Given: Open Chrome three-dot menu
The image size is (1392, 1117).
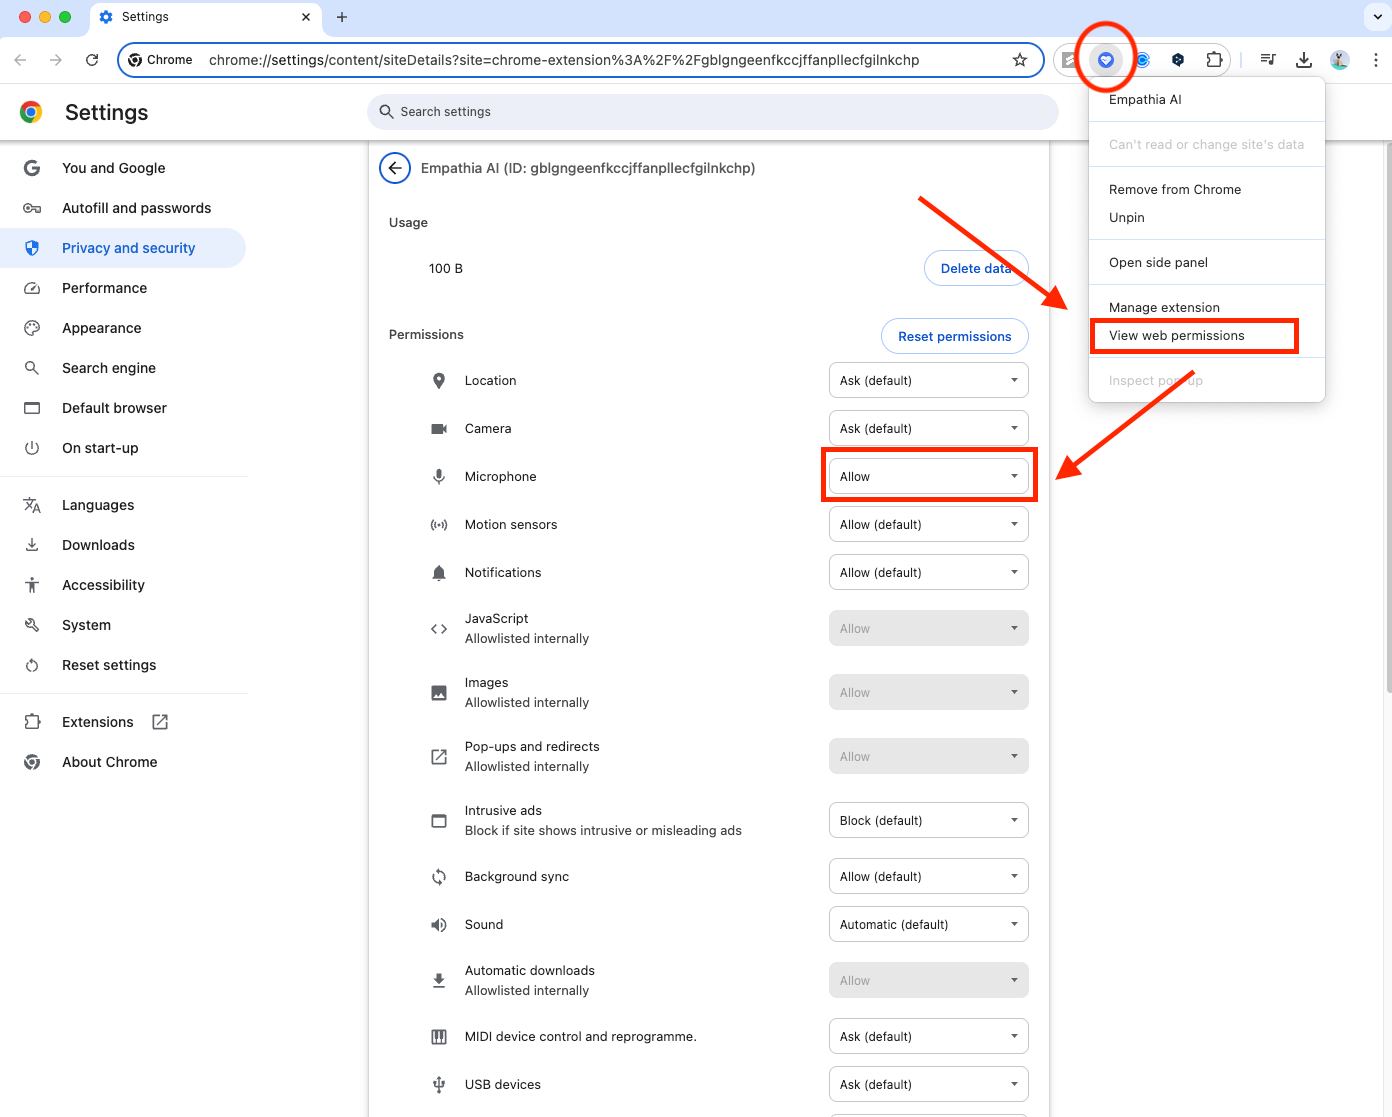Looking at the screenshot, I should (x=1376, y=60).
